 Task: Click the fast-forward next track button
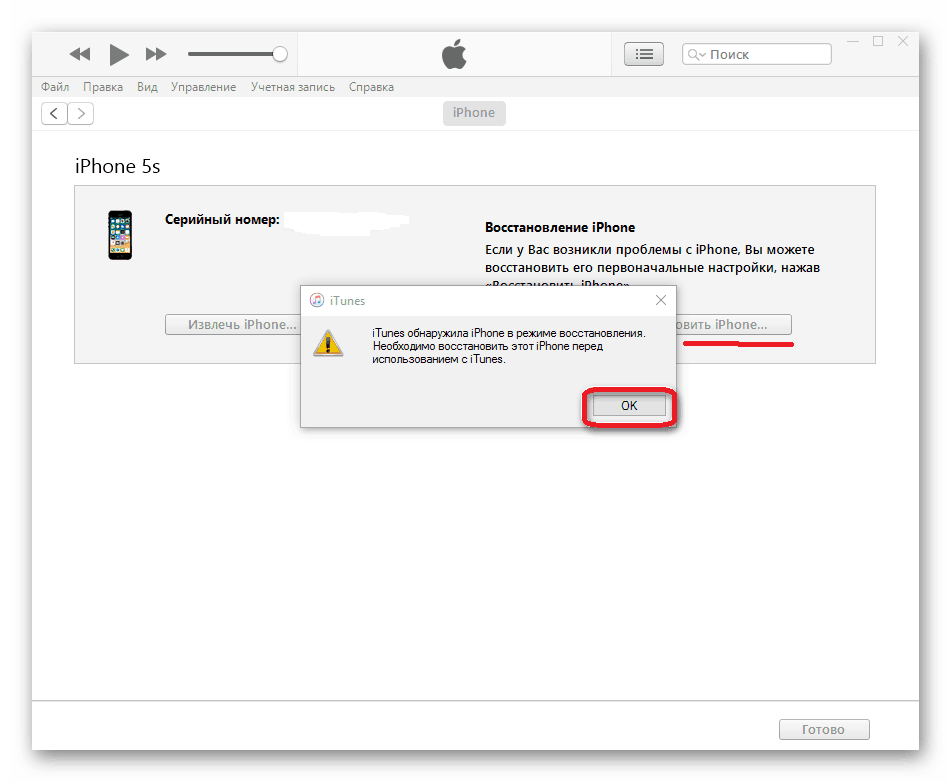[156, 55]
